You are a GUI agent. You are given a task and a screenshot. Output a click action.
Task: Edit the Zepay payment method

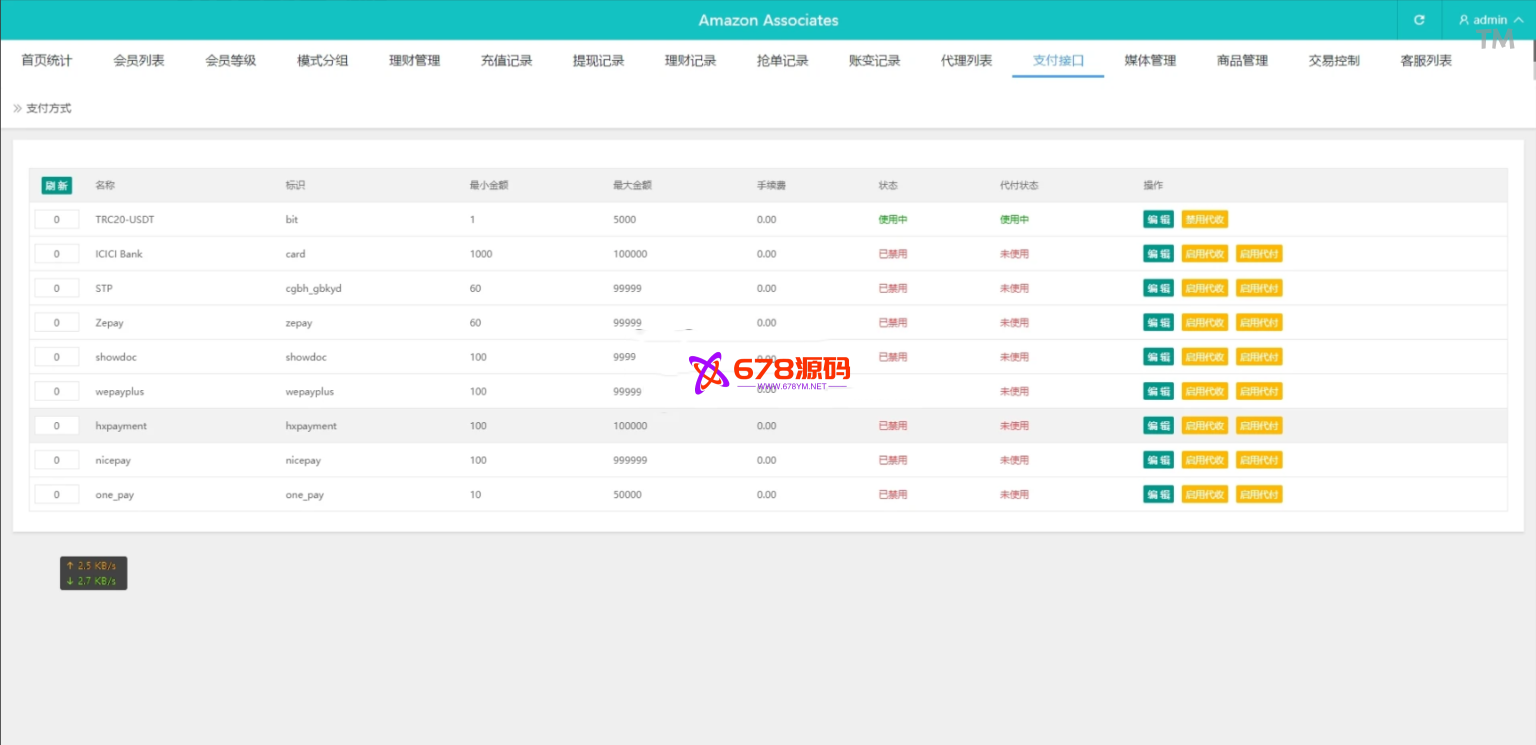tap(1158, 323)
